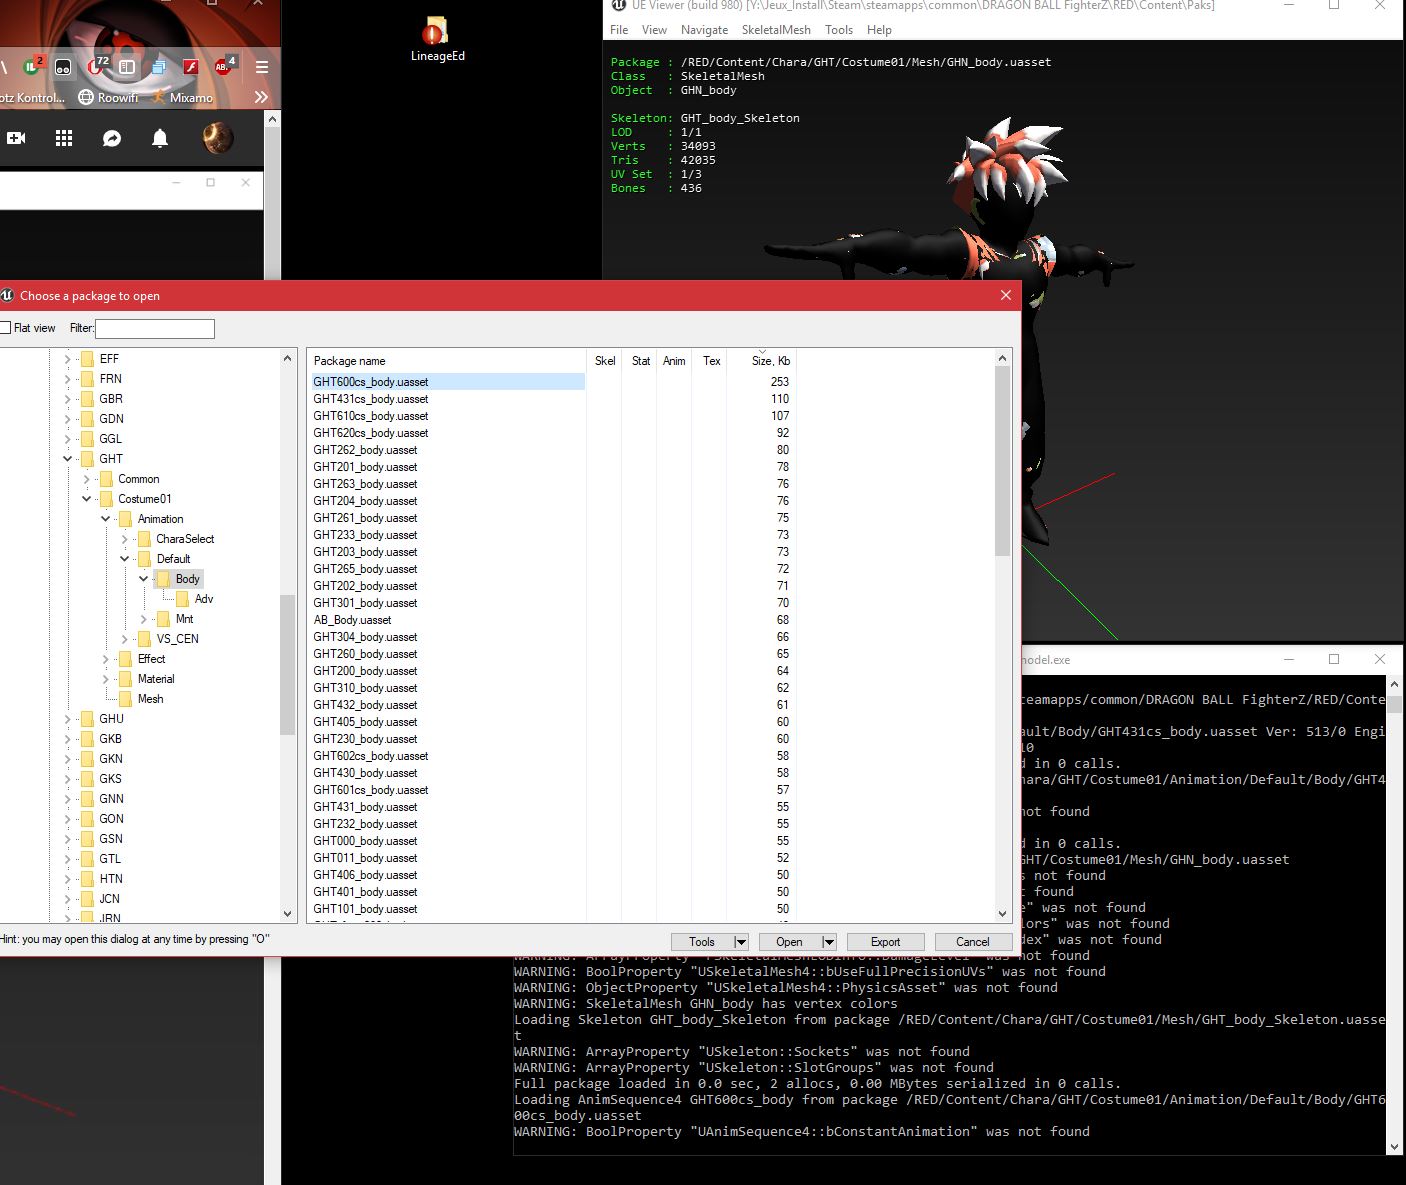
Task: Select GHT431cs_body.uasset in the package list
Action: pyautogui.click(x=371, y=399)
